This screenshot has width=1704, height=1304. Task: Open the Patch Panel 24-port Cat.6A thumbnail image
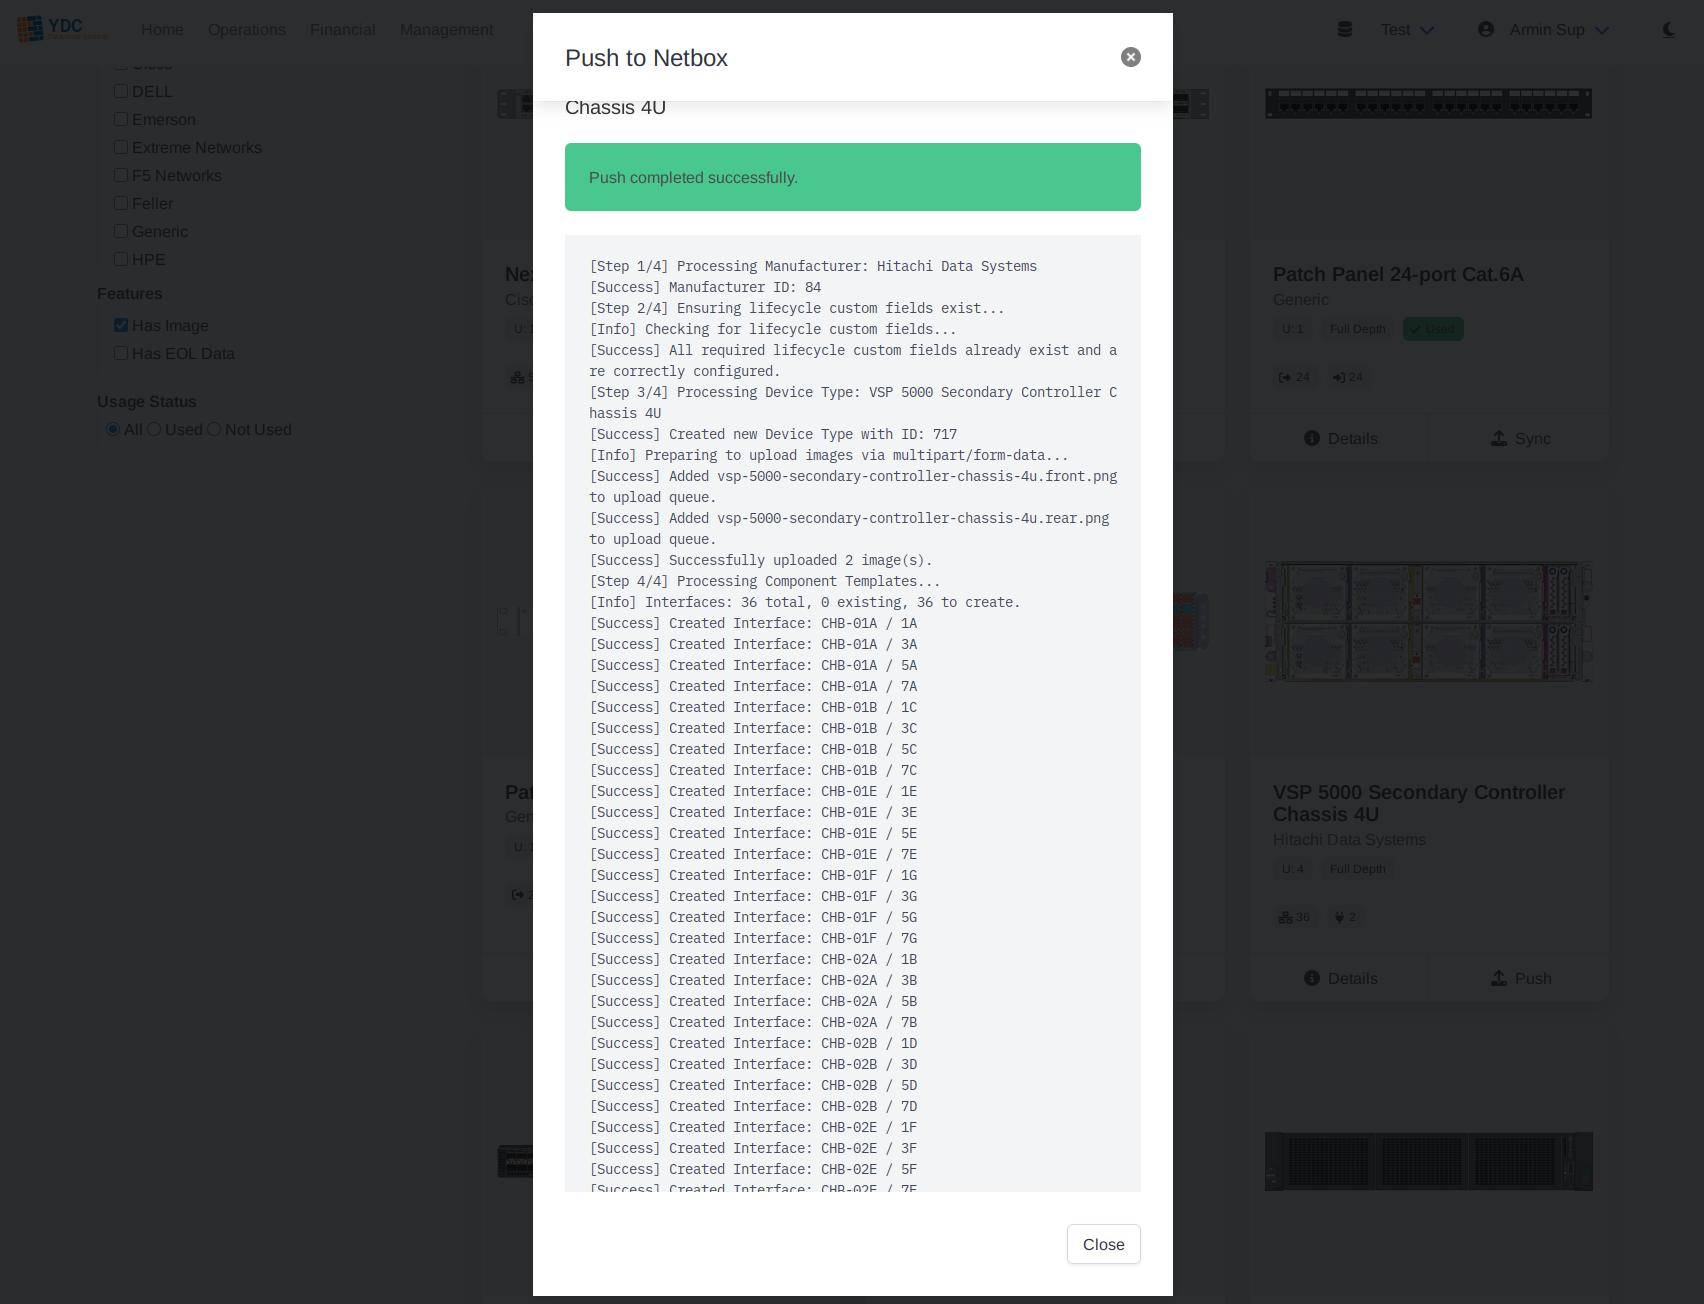(1429, 103)
